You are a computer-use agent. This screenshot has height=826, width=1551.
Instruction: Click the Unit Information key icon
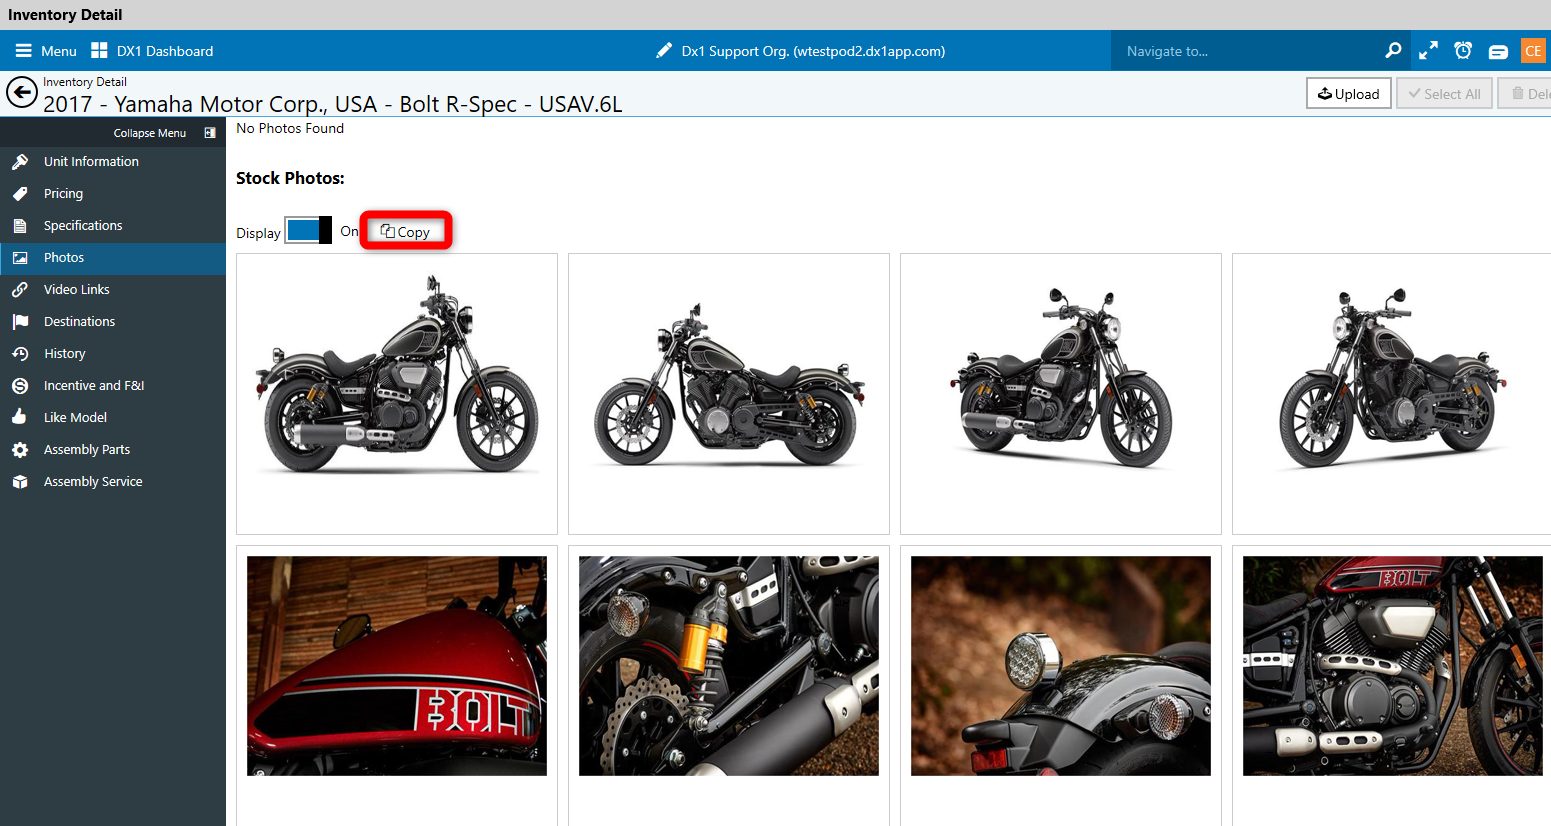pyautogui.click(x=20, y=161)
